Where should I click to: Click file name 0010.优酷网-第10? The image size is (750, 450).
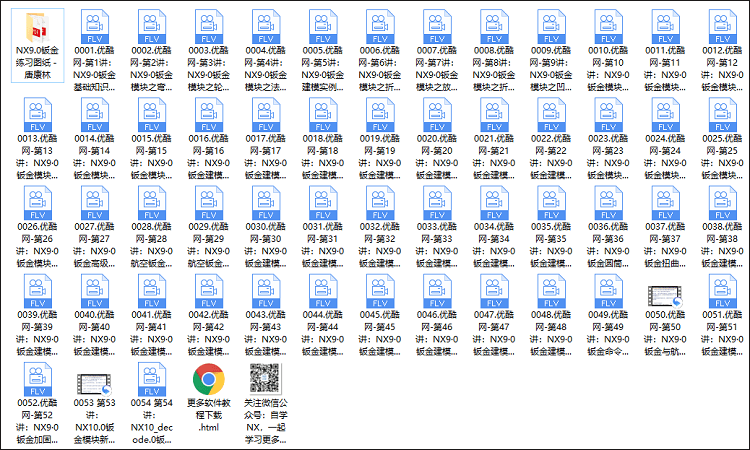tap(608, 68)
